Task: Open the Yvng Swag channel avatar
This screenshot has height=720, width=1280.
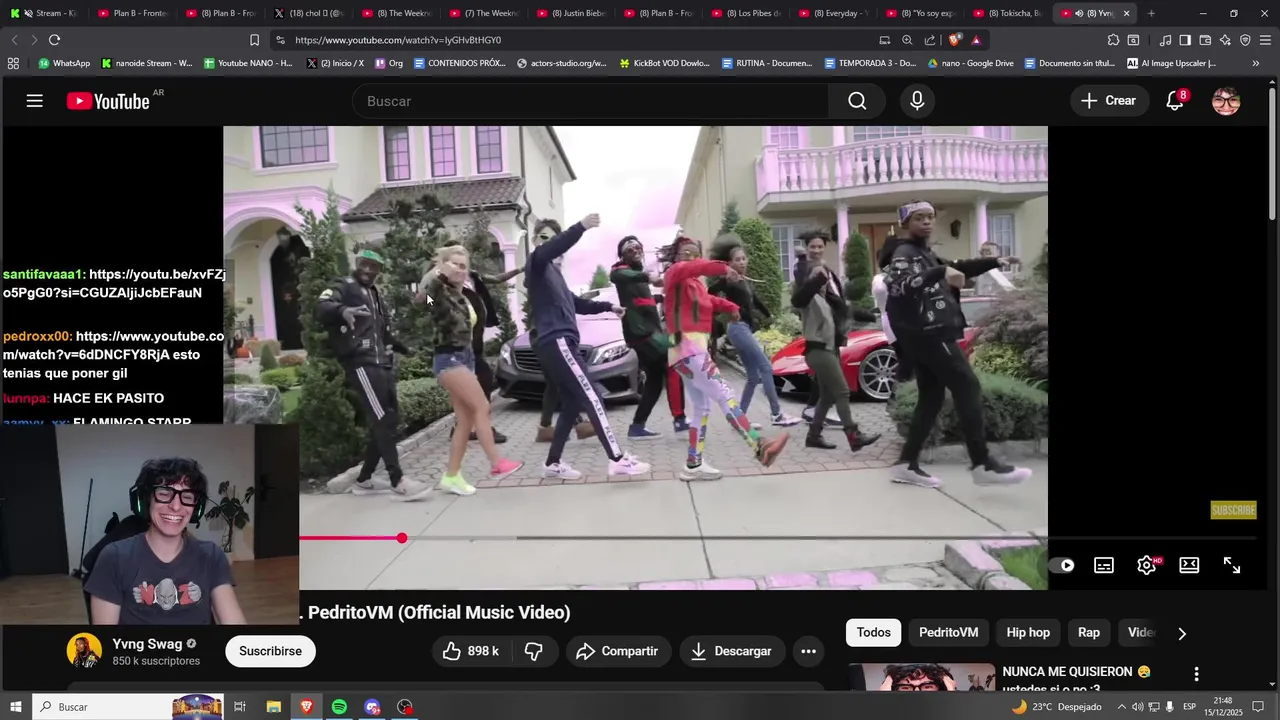Action: [x=84, y=651]
